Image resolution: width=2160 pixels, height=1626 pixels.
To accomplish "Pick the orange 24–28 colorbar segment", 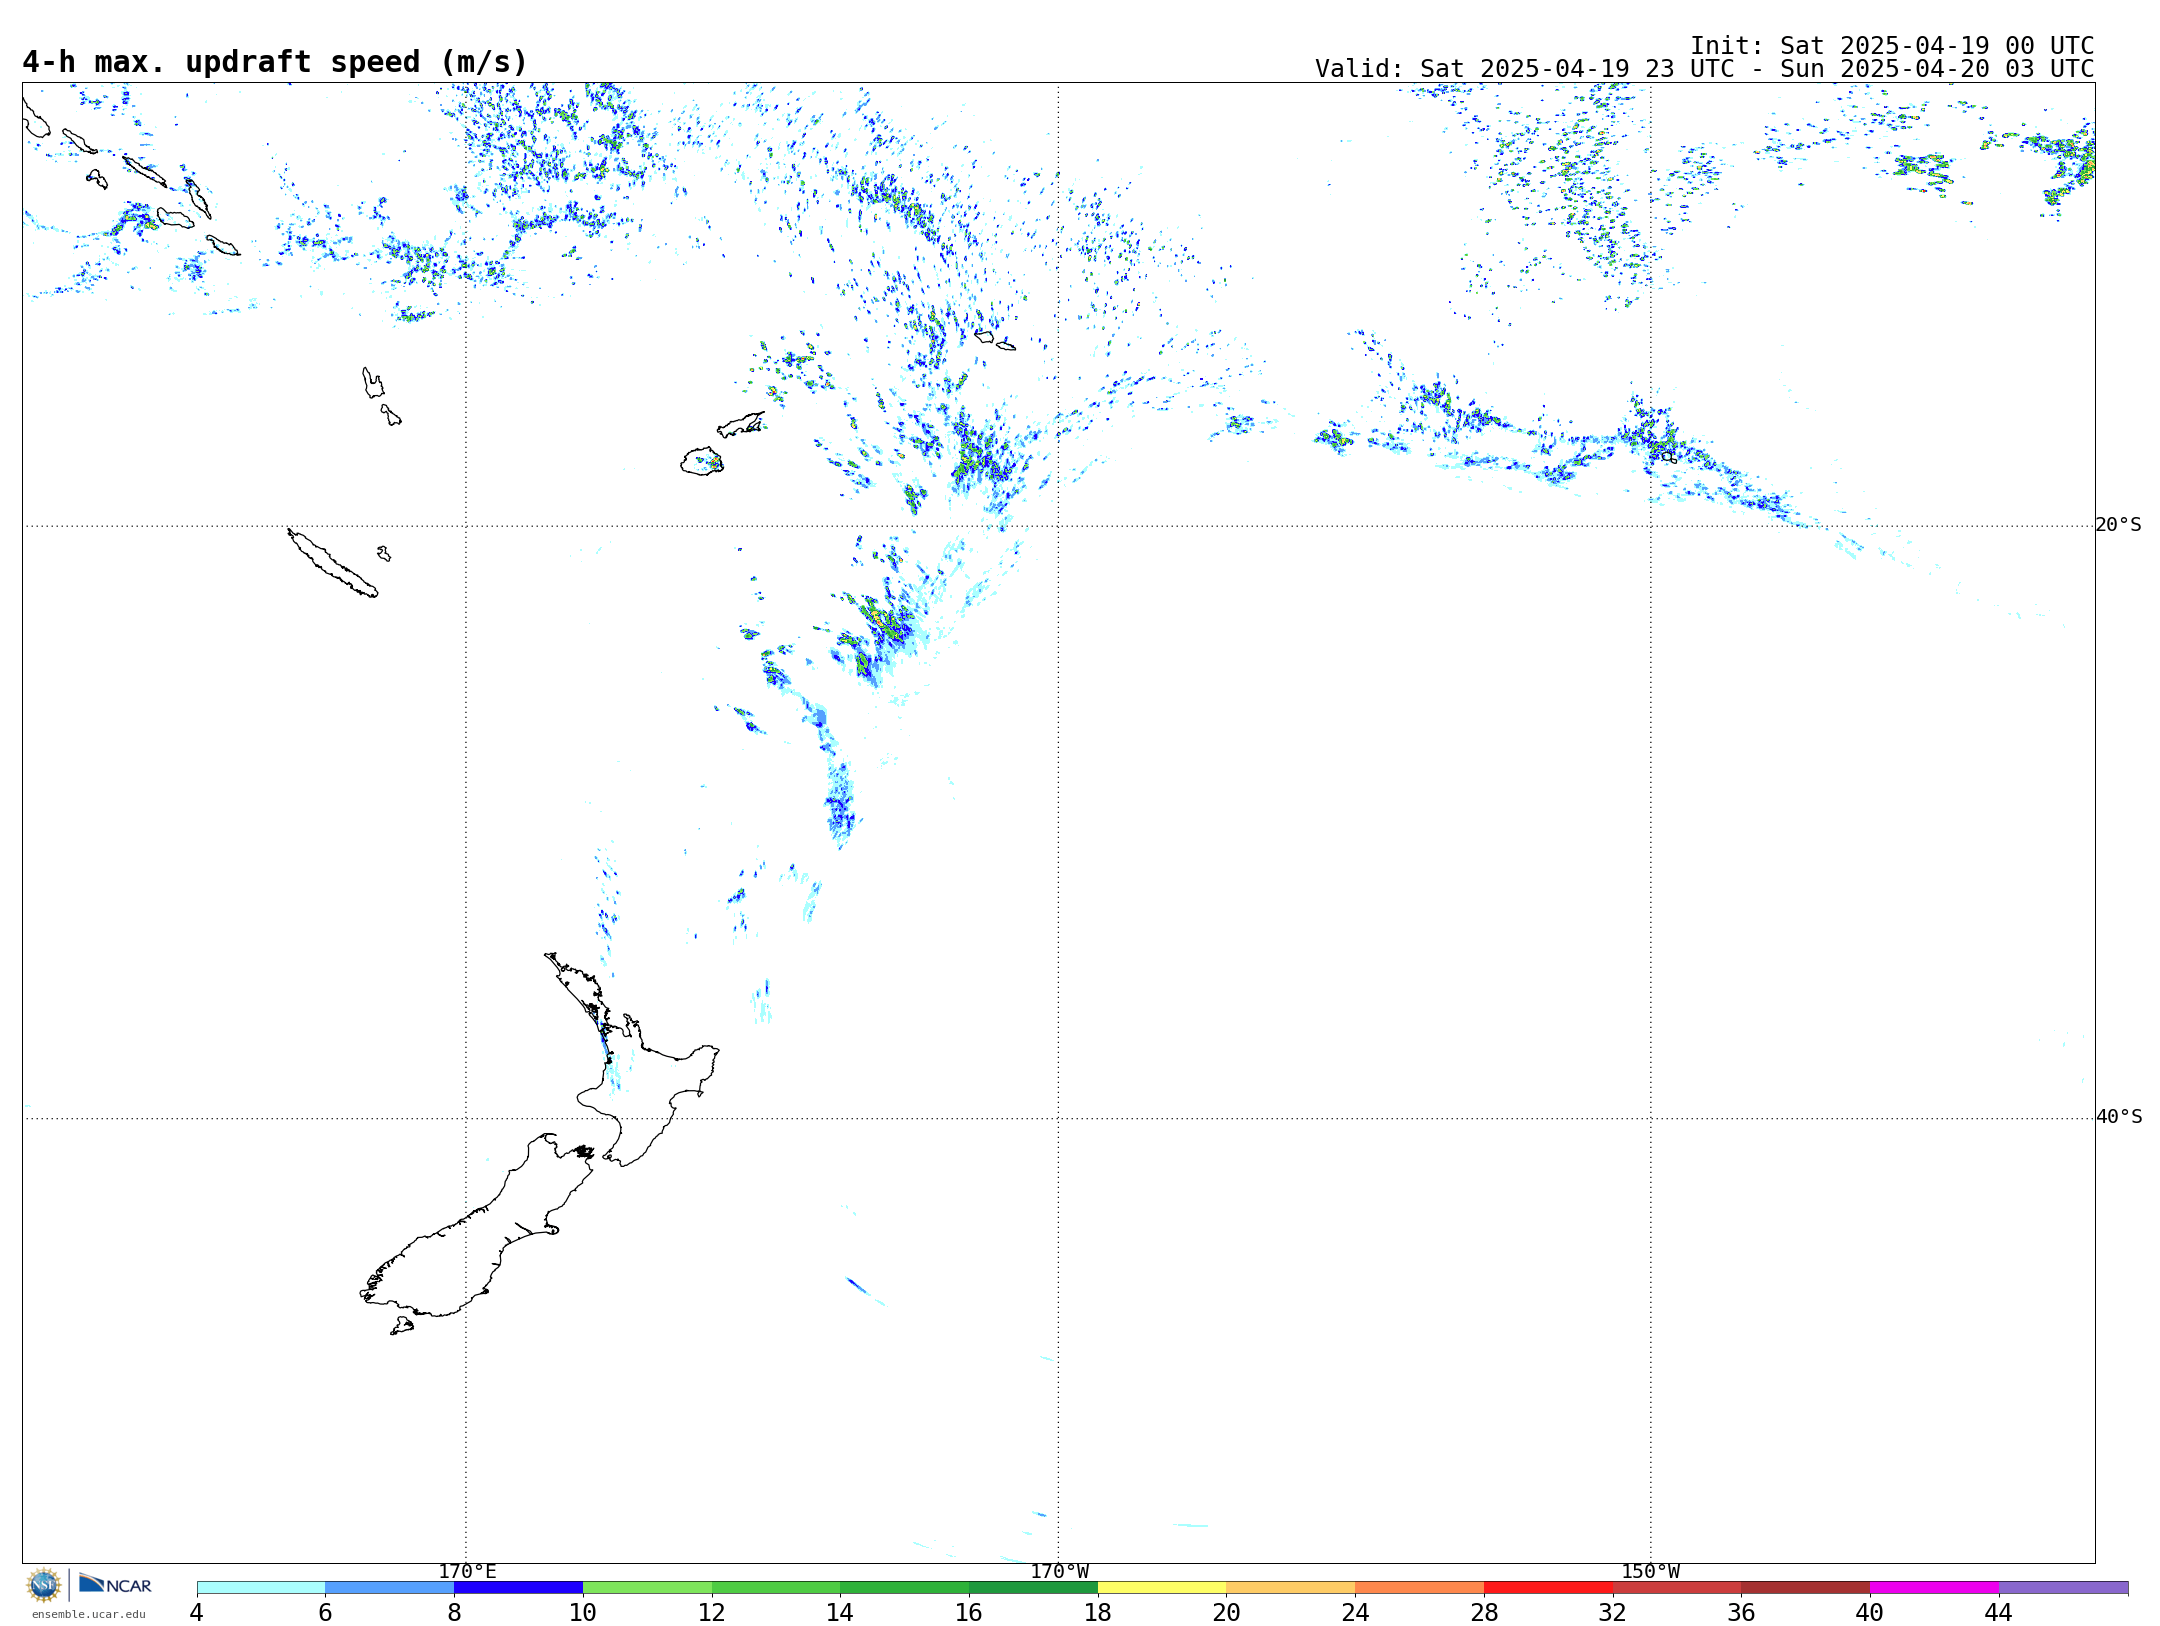I will [1419, 1588].
